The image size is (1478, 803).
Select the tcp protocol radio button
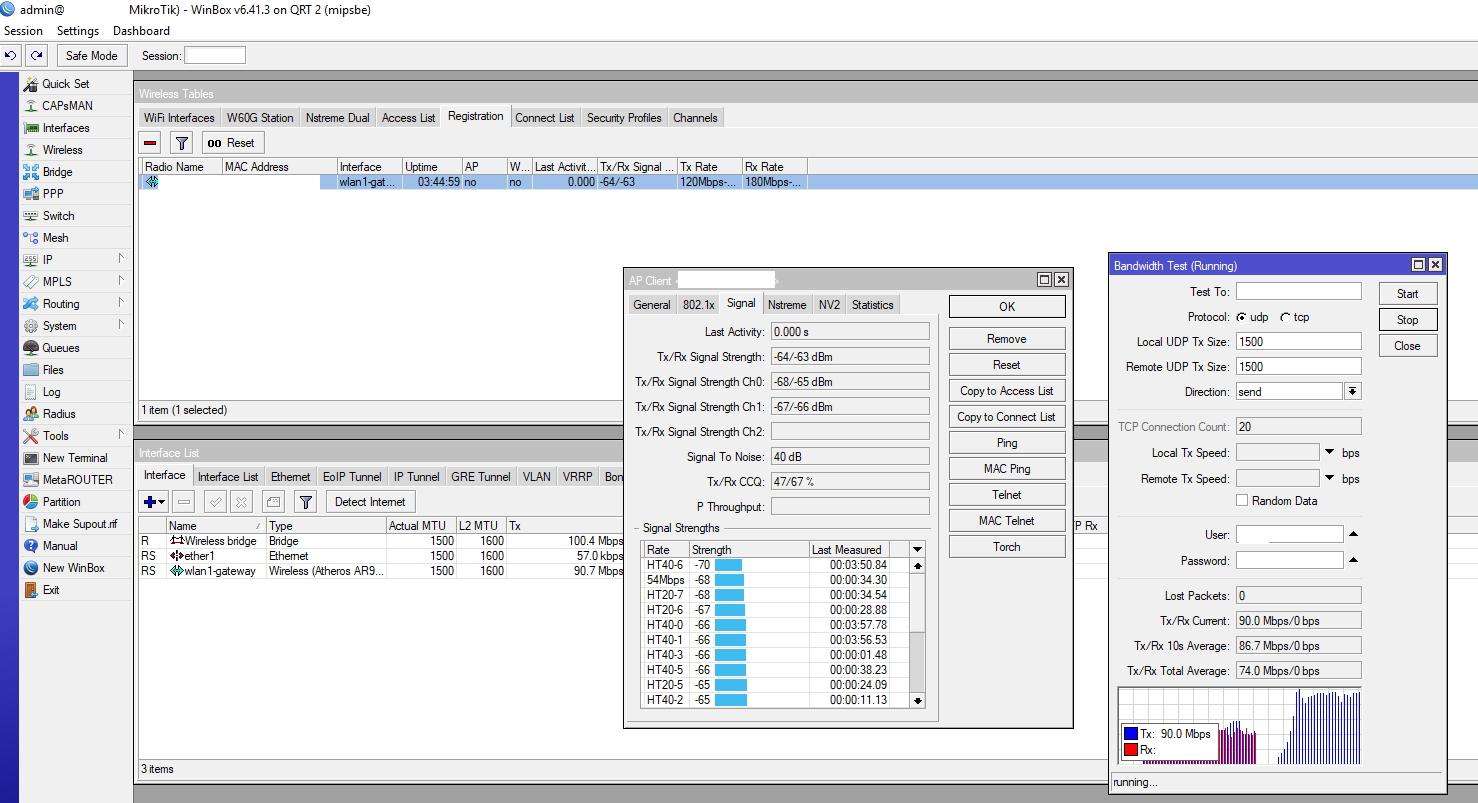1285,317
